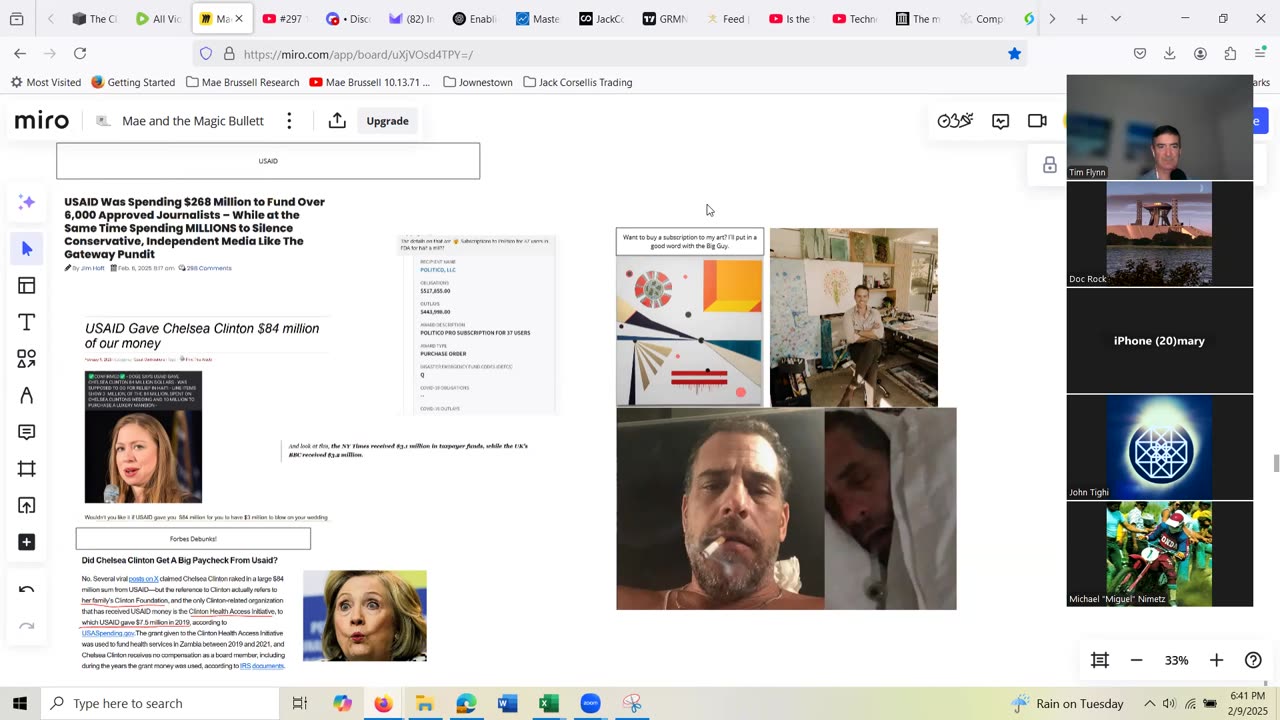The width and height of the screenshot is (1280, 720).
Task: Open the activities timer icon
Action: click(955, 121)
